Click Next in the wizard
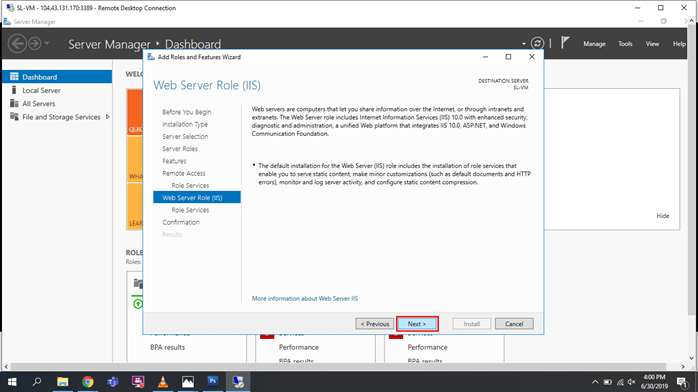This screenshot has width=698, height=392. (417, 323)
